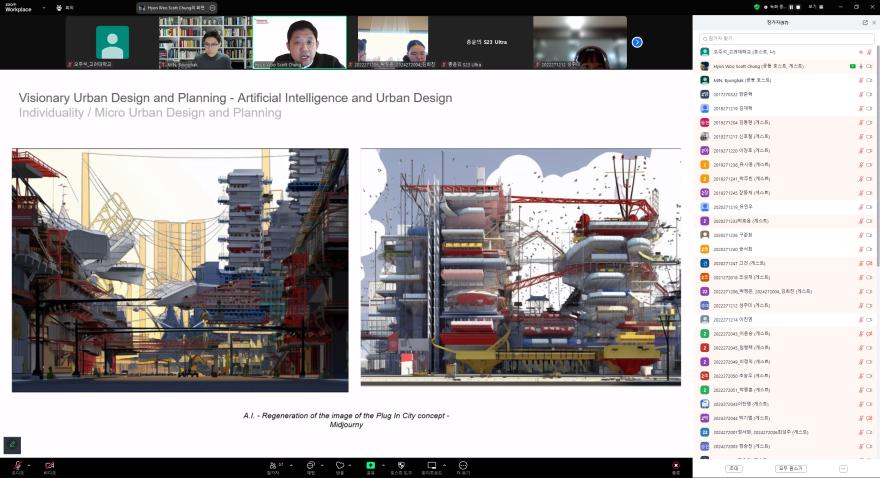Viewport: 880px width, 478px height.
Task: Open the Meeting info paw icon at top
Action: coord(59,8)
